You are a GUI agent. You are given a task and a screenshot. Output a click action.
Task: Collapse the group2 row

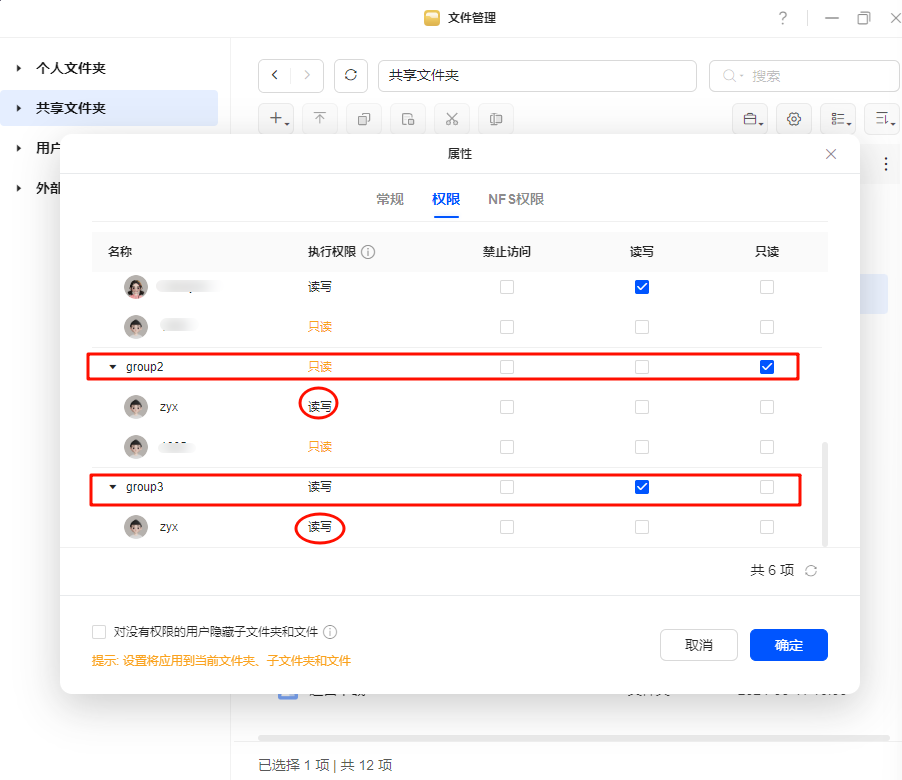(113, 367)
